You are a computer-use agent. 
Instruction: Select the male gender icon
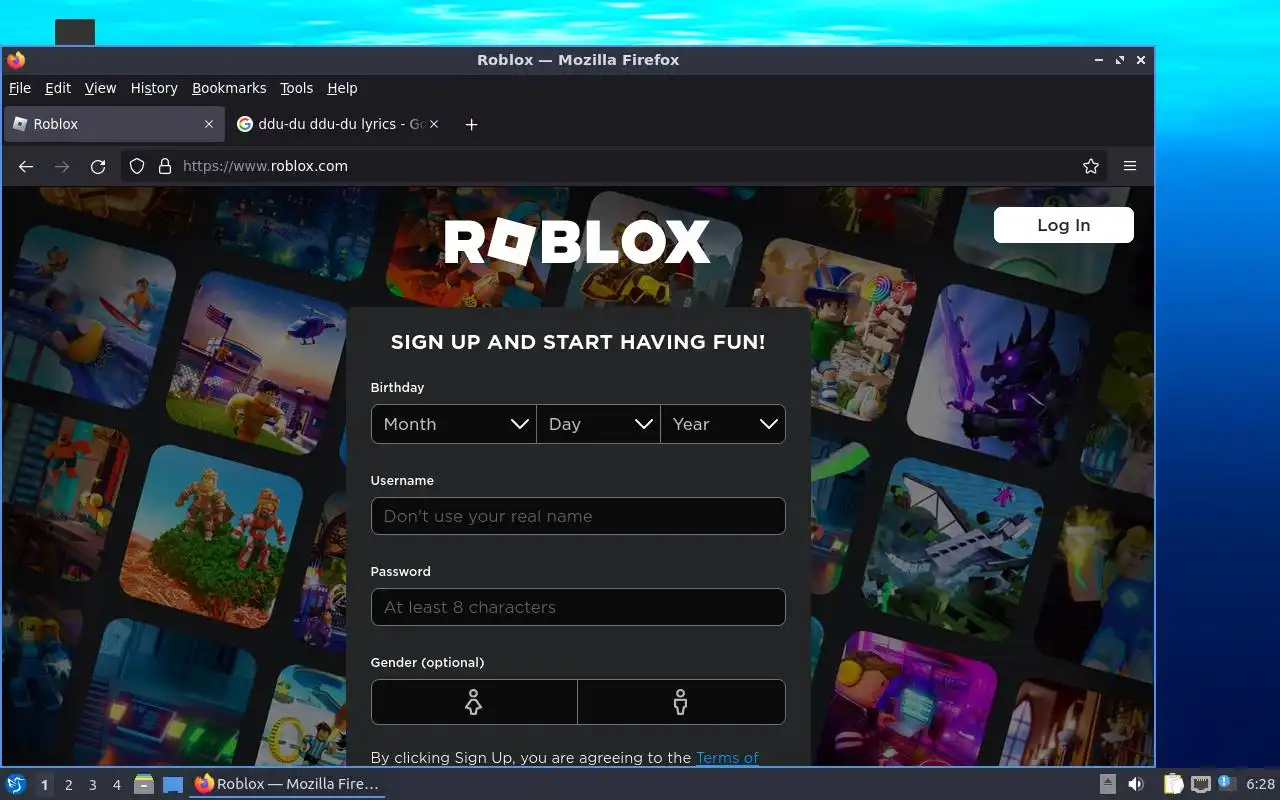681,702
